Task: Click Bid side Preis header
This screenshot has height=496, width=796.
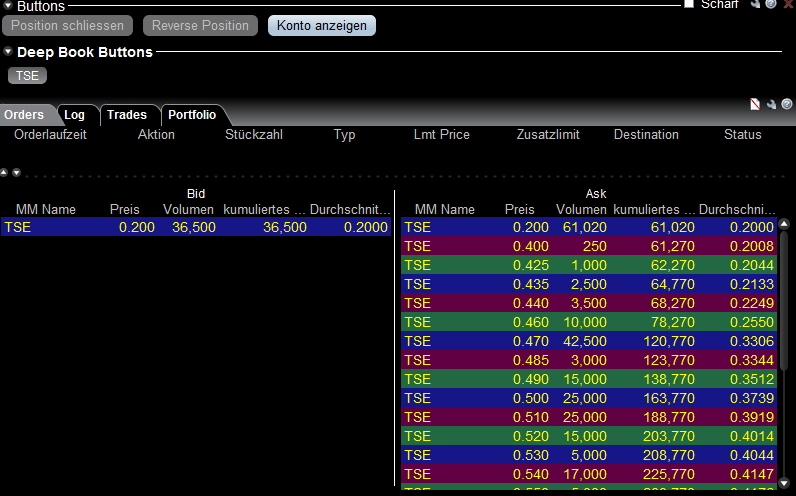Action: 124,210
